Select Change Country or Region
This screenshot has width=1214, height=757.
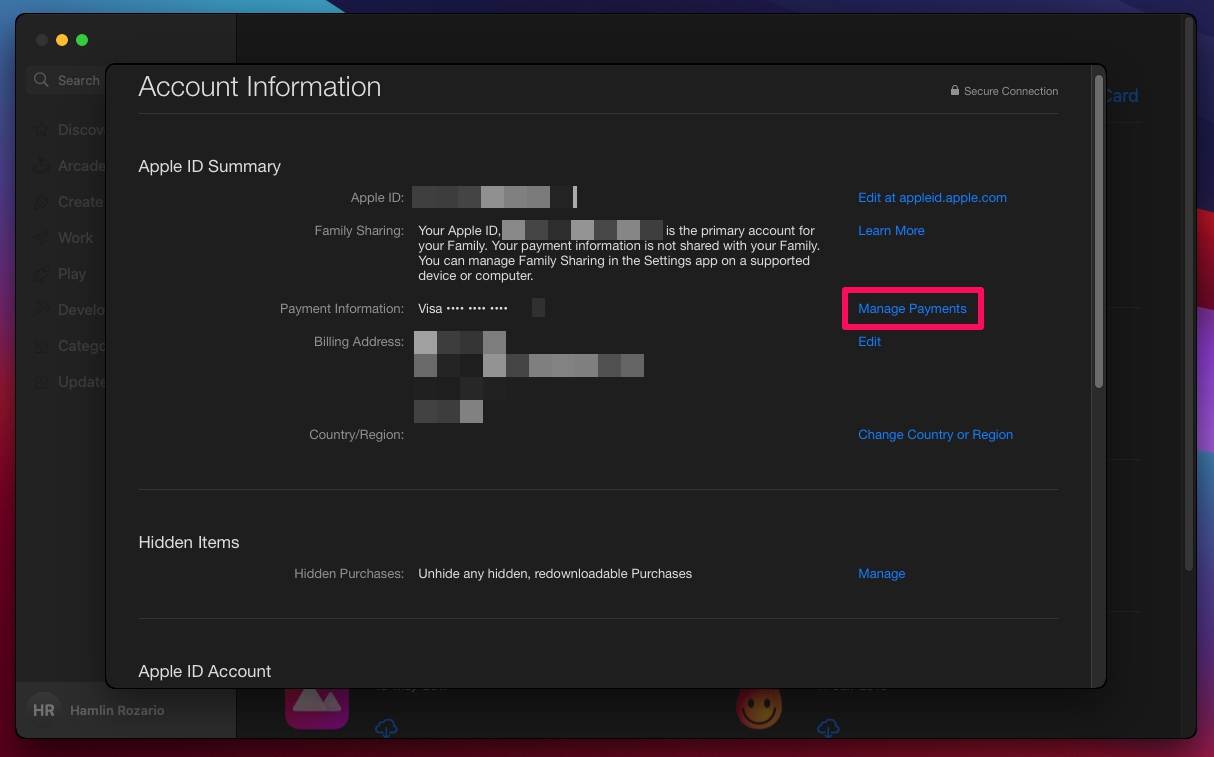tap(935, 435)
